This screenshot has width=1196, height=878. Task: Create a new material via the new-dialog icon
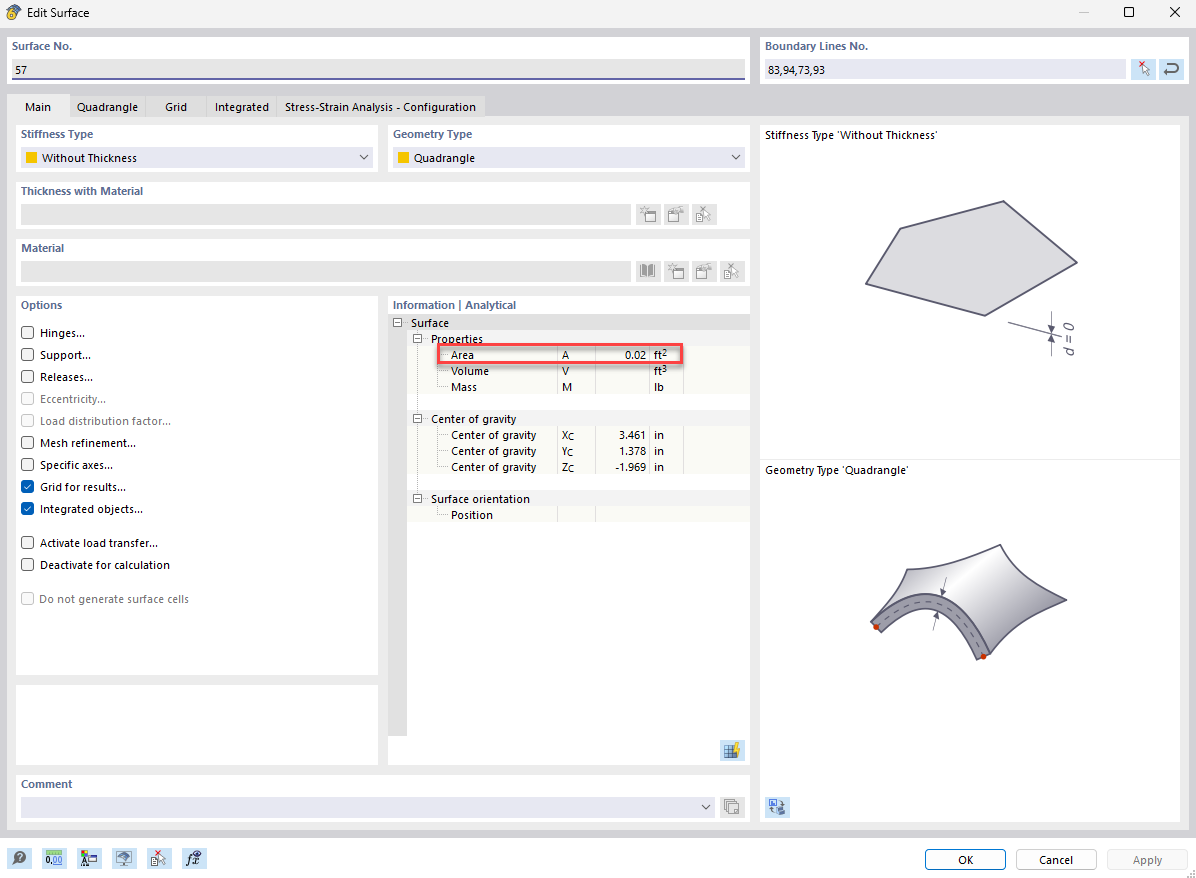click(x=676, y=271)
